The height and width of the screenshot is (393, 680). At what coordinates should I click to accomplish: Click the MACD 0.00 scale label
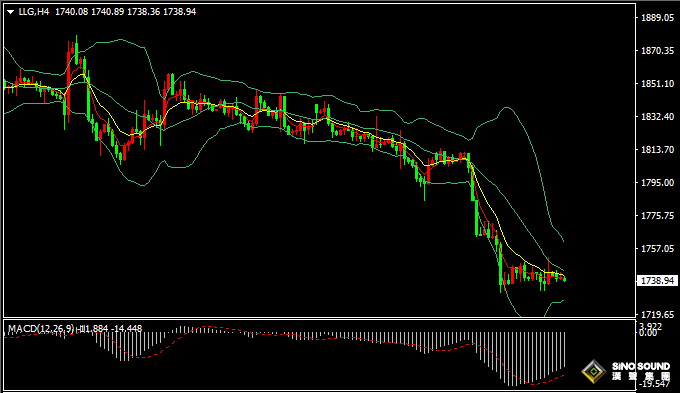coord(648,333)
